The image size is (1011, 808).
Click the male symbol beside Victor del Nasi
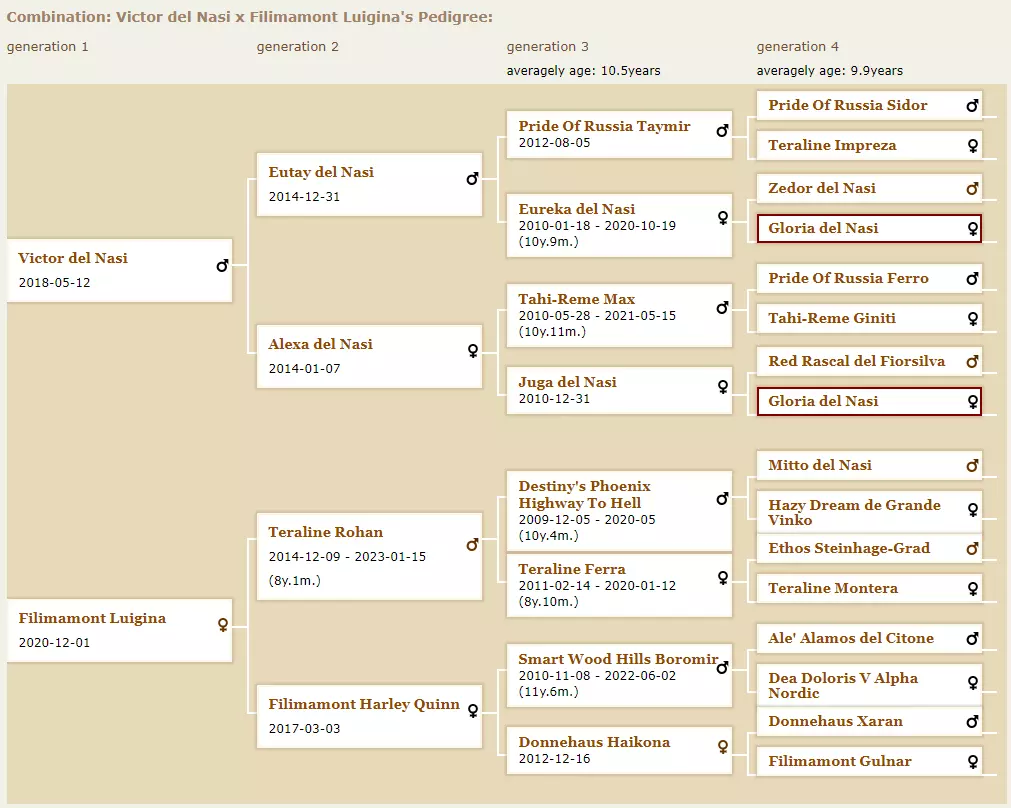[x=222, y=265]
